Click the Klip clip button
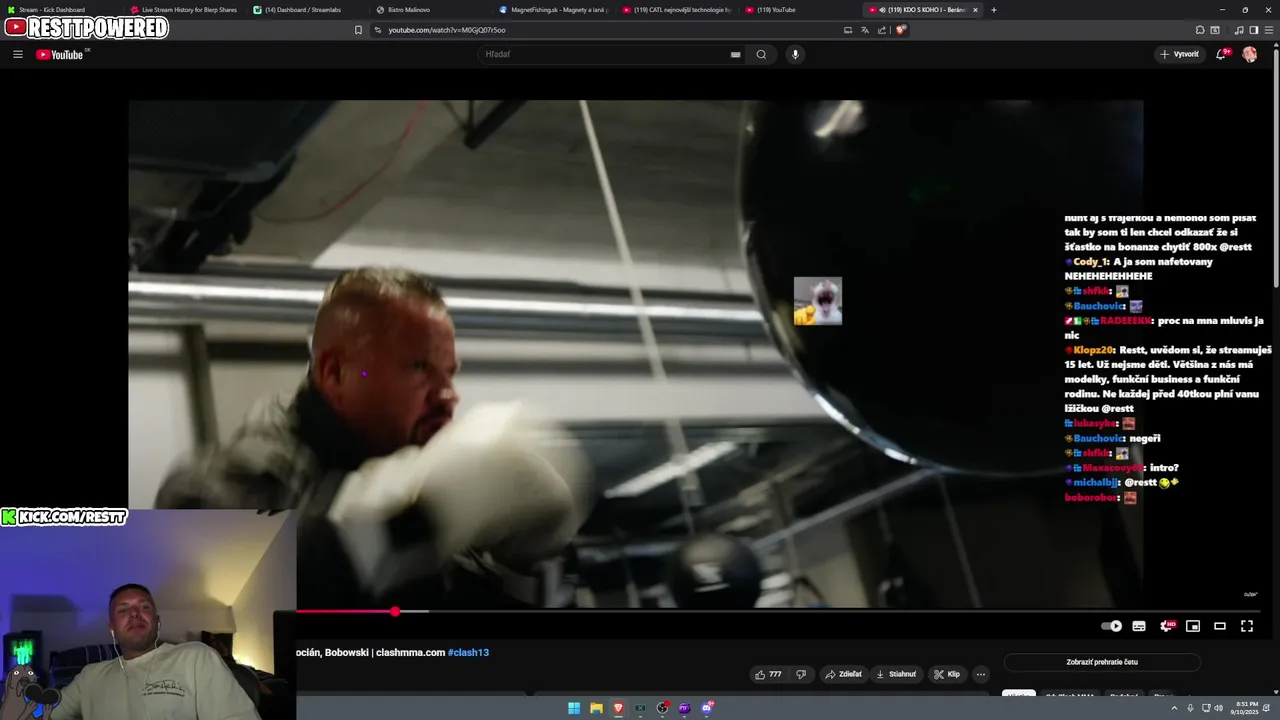This screenshot has height=720, width=1280. tap(947, 674)
